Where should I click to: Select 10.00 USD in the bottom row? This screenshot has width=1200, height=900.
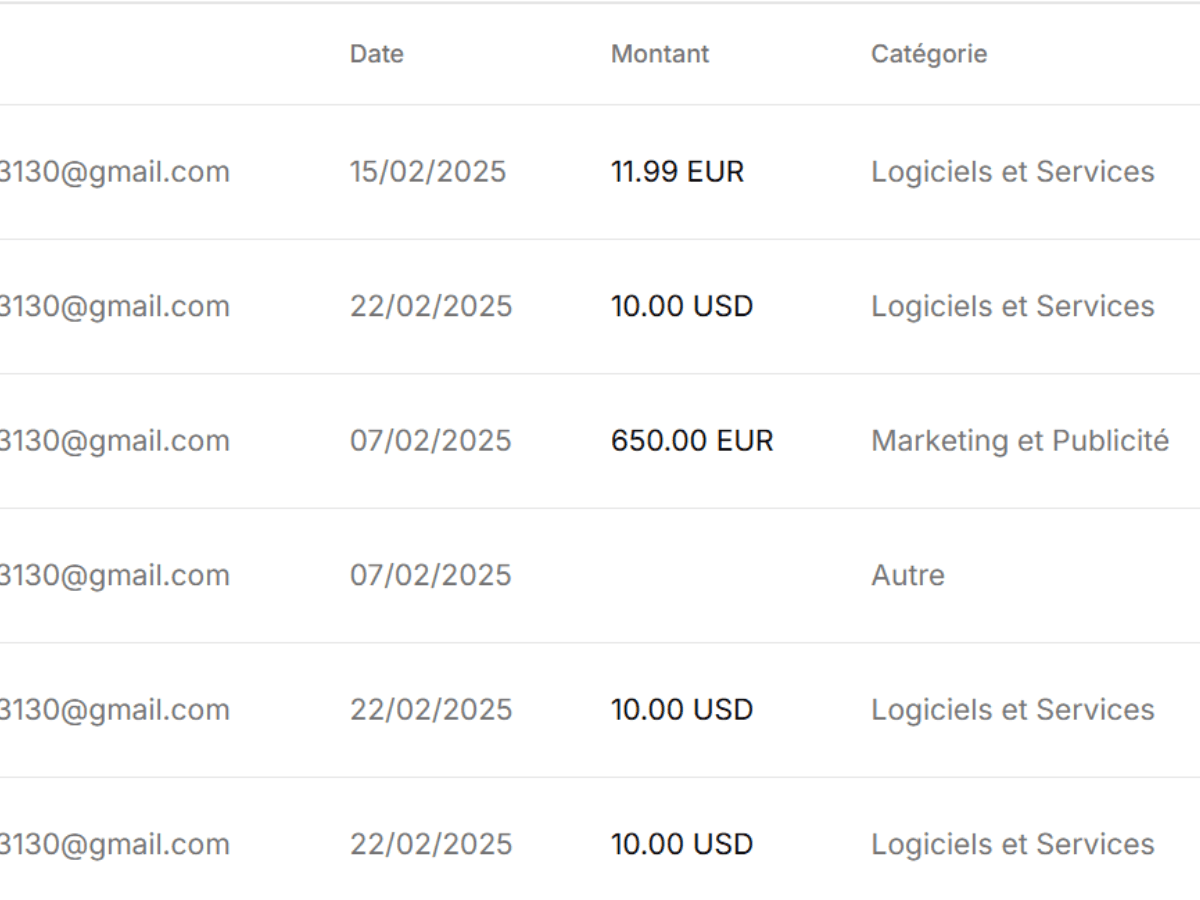click(682, 844)
